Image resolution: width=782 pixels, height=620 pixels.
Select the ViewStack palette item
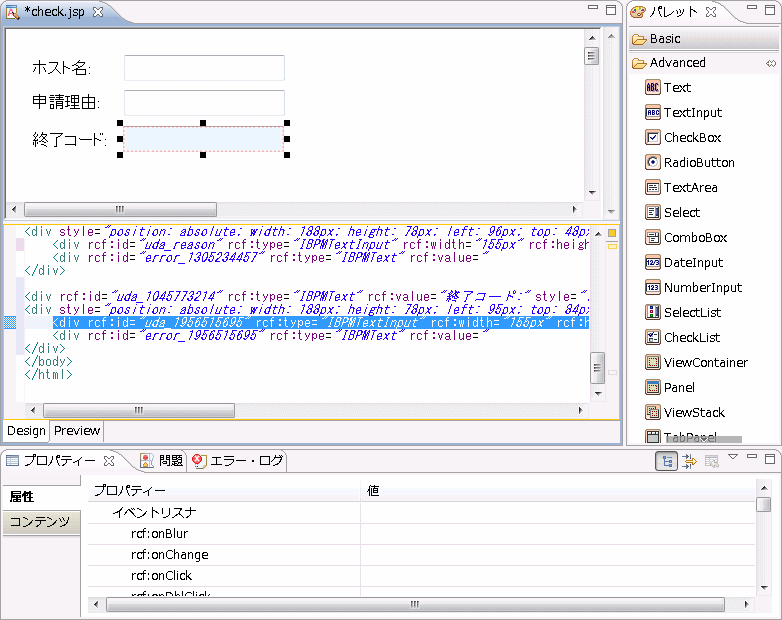click(685, 412)
